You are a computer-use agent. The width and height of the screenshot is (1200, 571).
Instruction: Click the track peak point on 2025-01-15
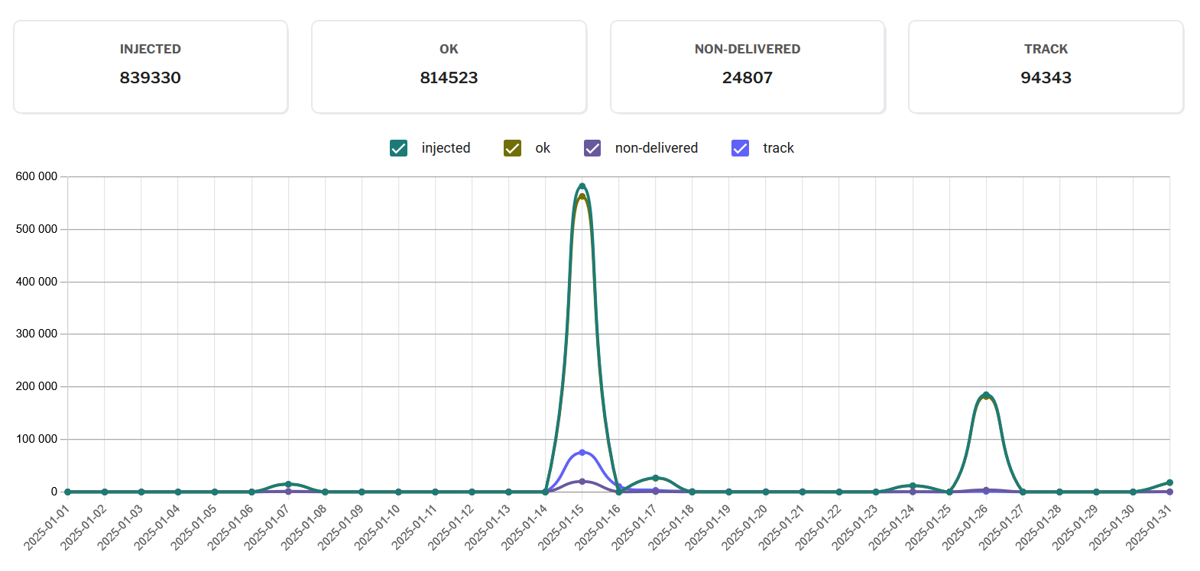click(582, 453)
